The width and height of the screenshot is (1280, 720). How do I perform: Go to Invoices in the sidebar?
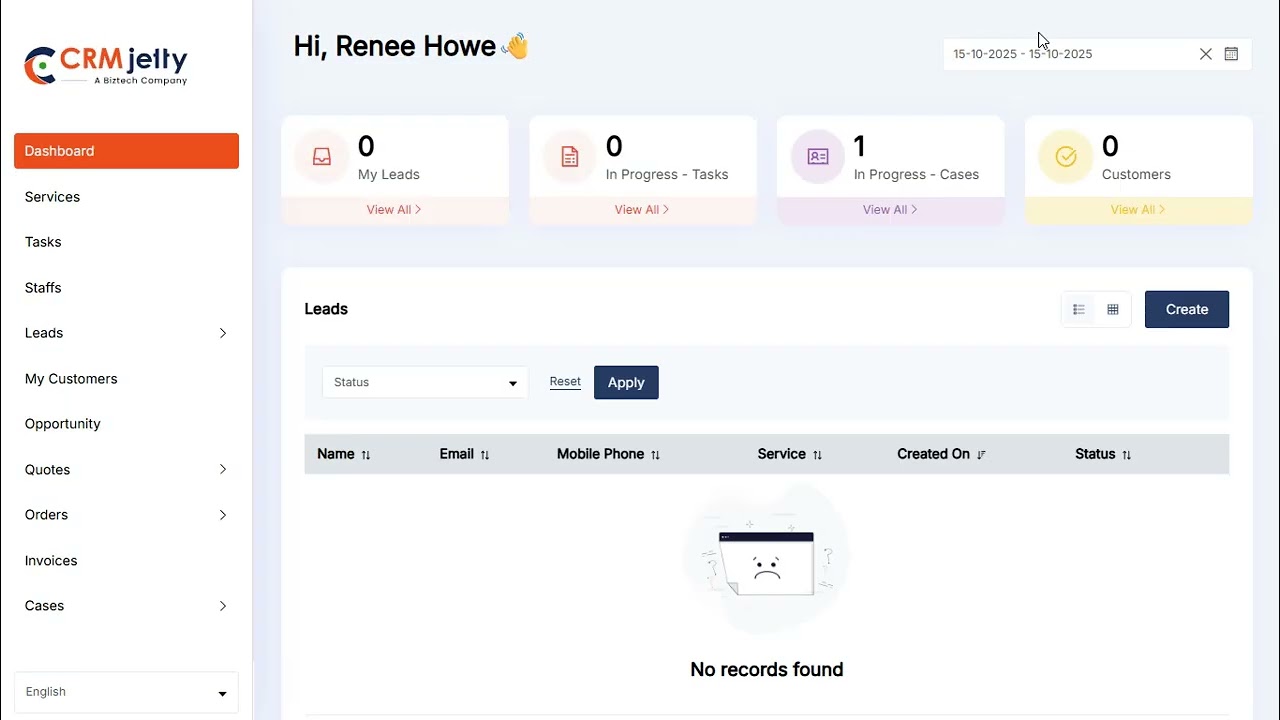tap(51, 561)
